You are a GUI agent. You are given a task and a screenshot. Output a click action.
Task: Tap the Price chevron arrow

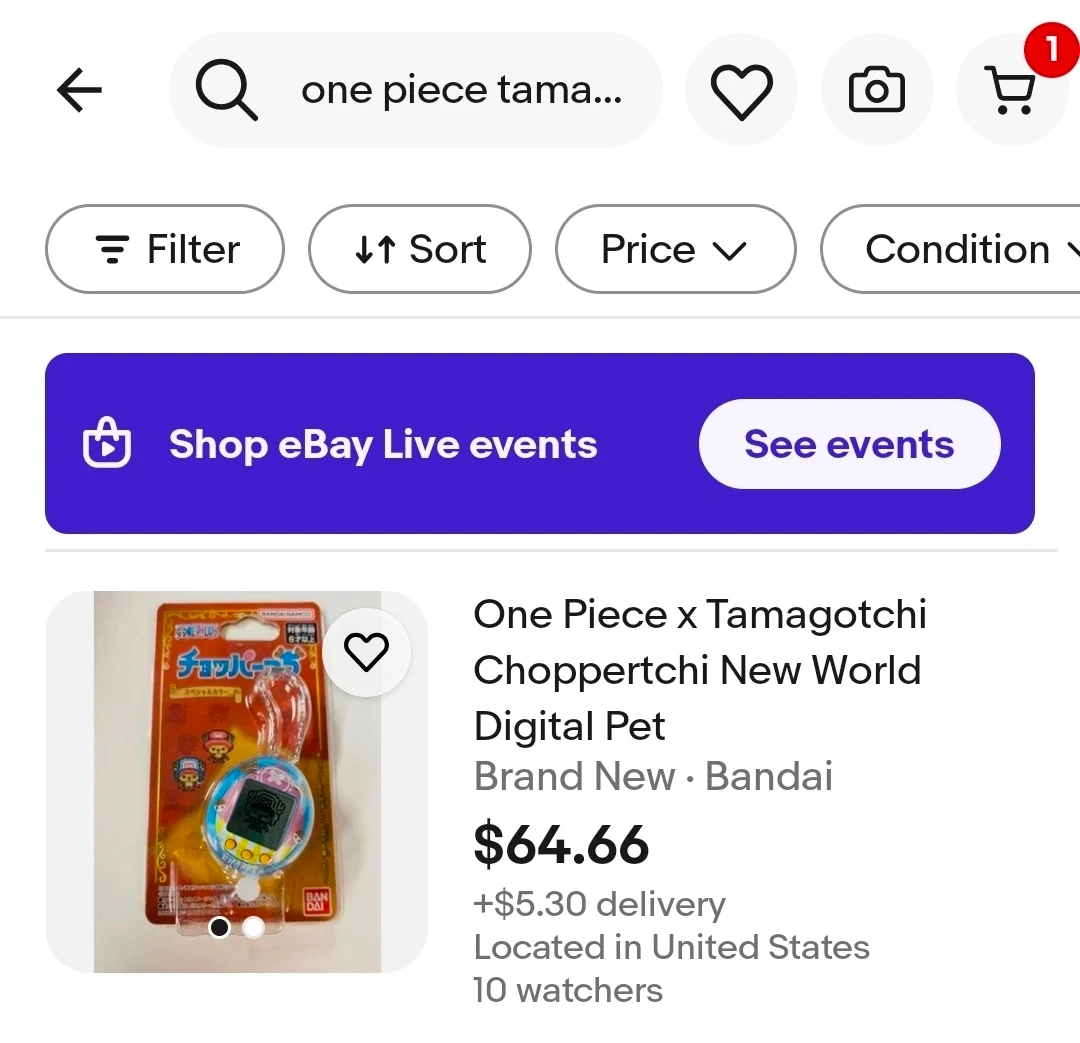coord(731,250)
